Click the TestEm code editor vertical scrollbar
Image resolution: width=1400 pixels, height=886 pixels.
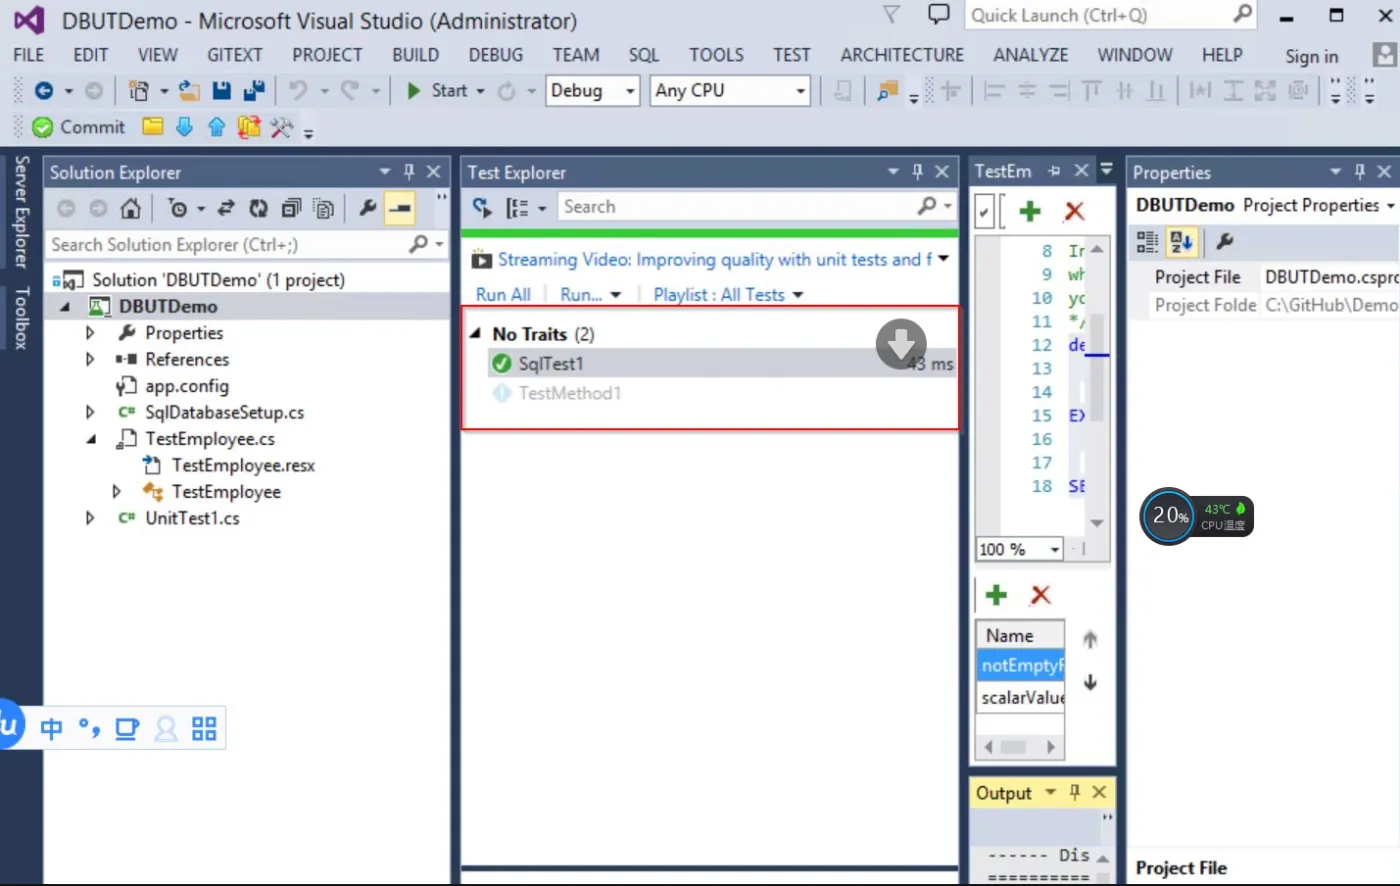[x=1097, y=385]
